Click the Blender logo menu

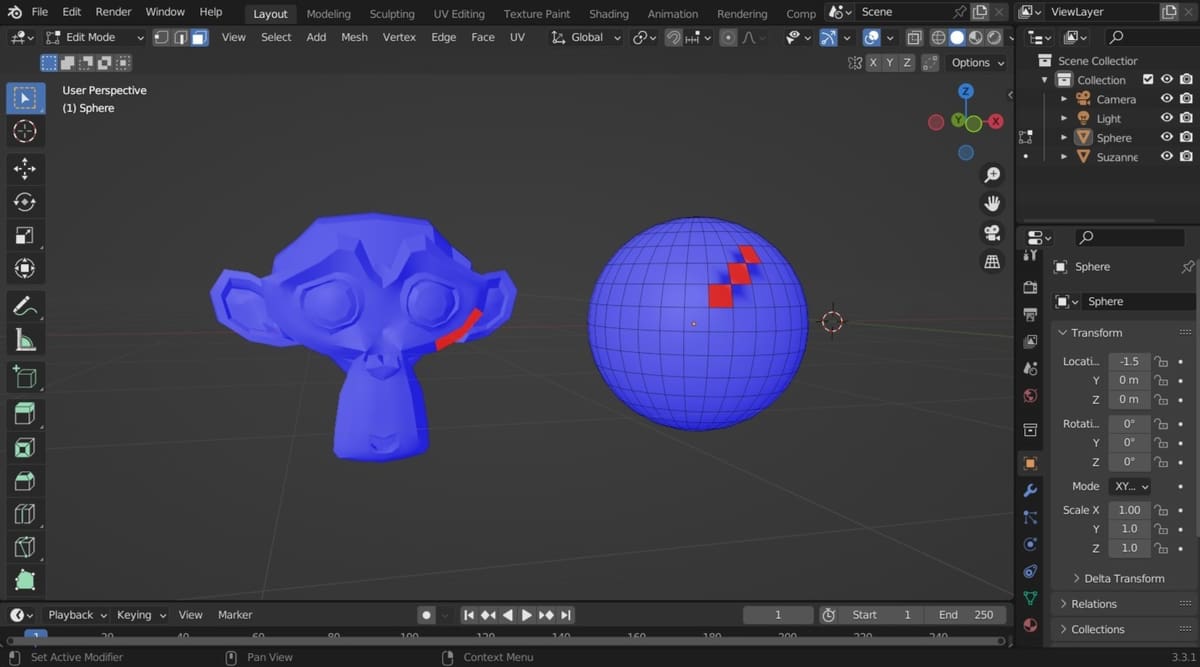[15, 12]
